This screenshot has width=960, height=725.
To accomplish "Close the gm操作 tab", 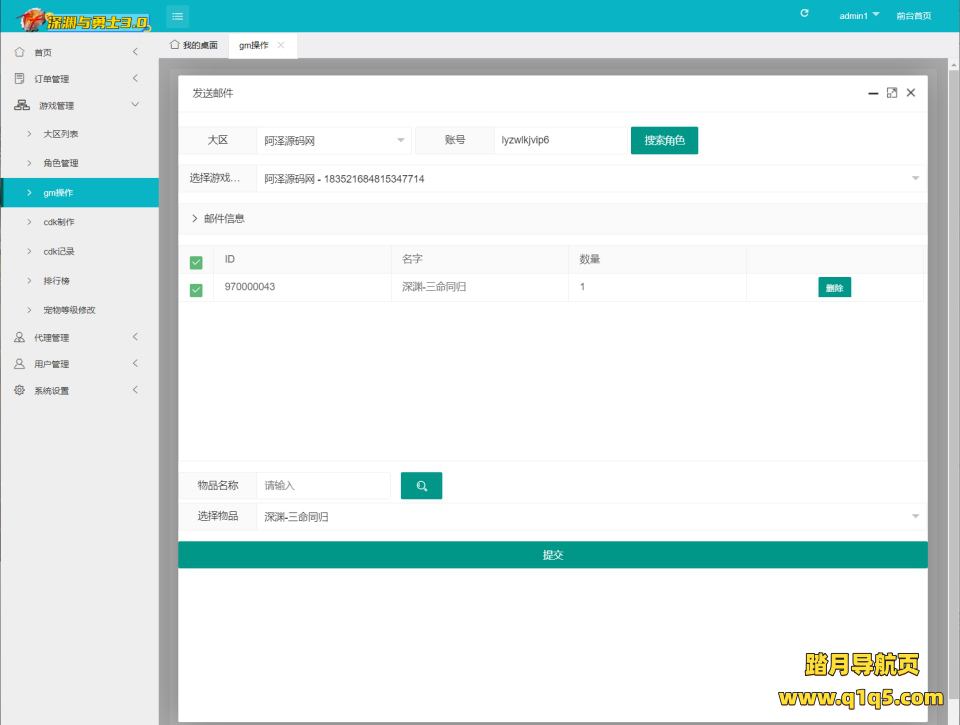I will tap(281, 46).
